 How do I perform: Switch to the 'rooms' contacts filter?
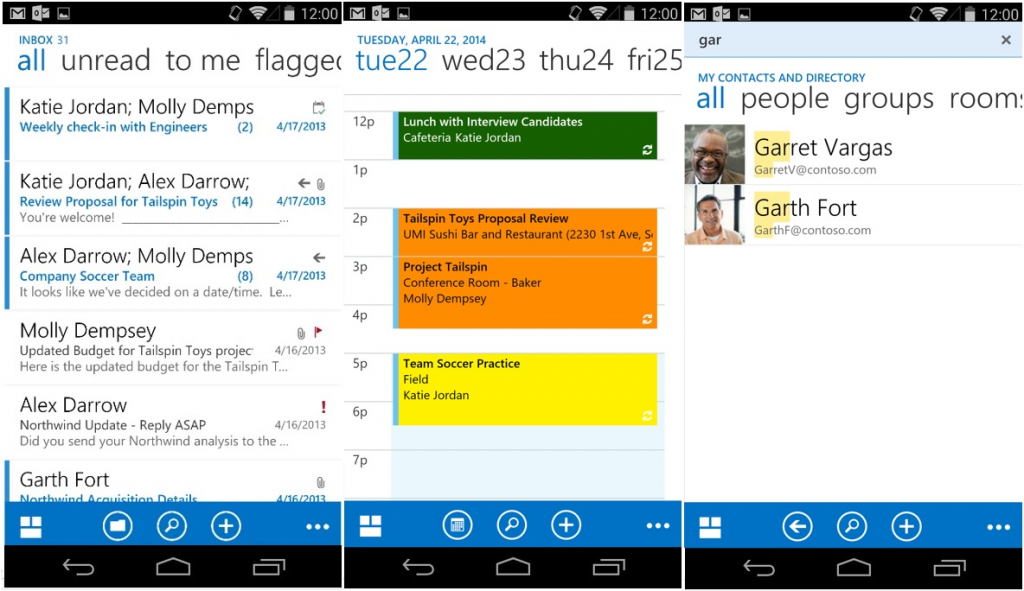[x=985, y=99]
